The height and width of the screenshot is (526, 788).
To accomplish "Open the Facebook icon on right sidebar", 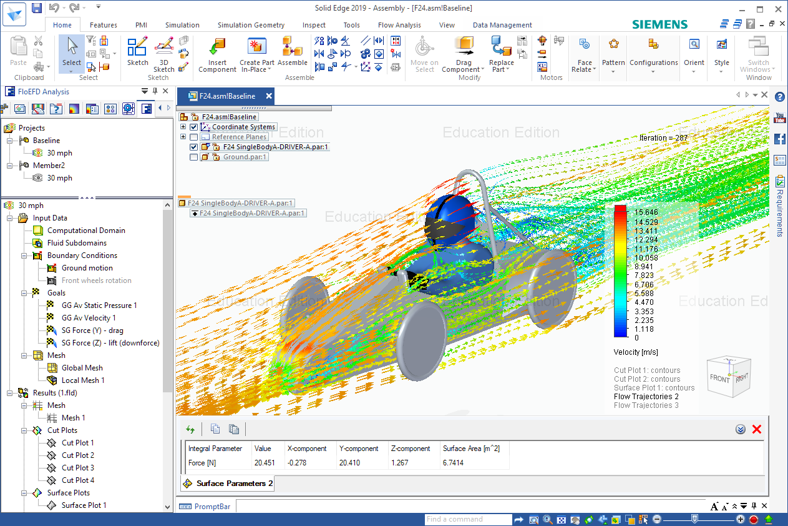I will click(x=779, y=139).
